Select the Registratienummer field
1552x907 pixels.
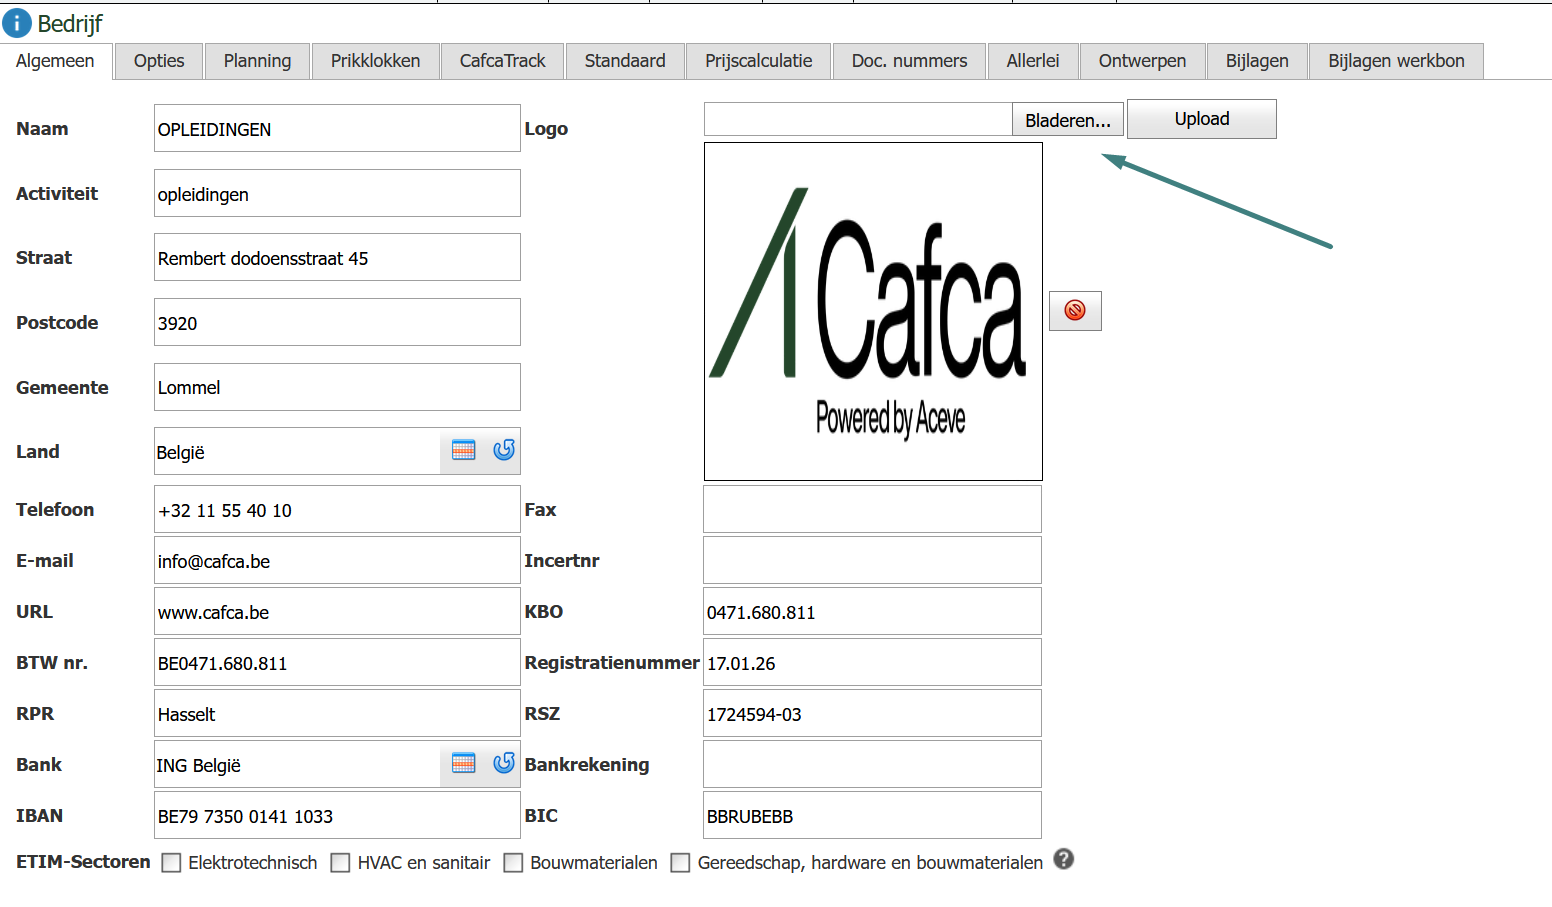872,662
